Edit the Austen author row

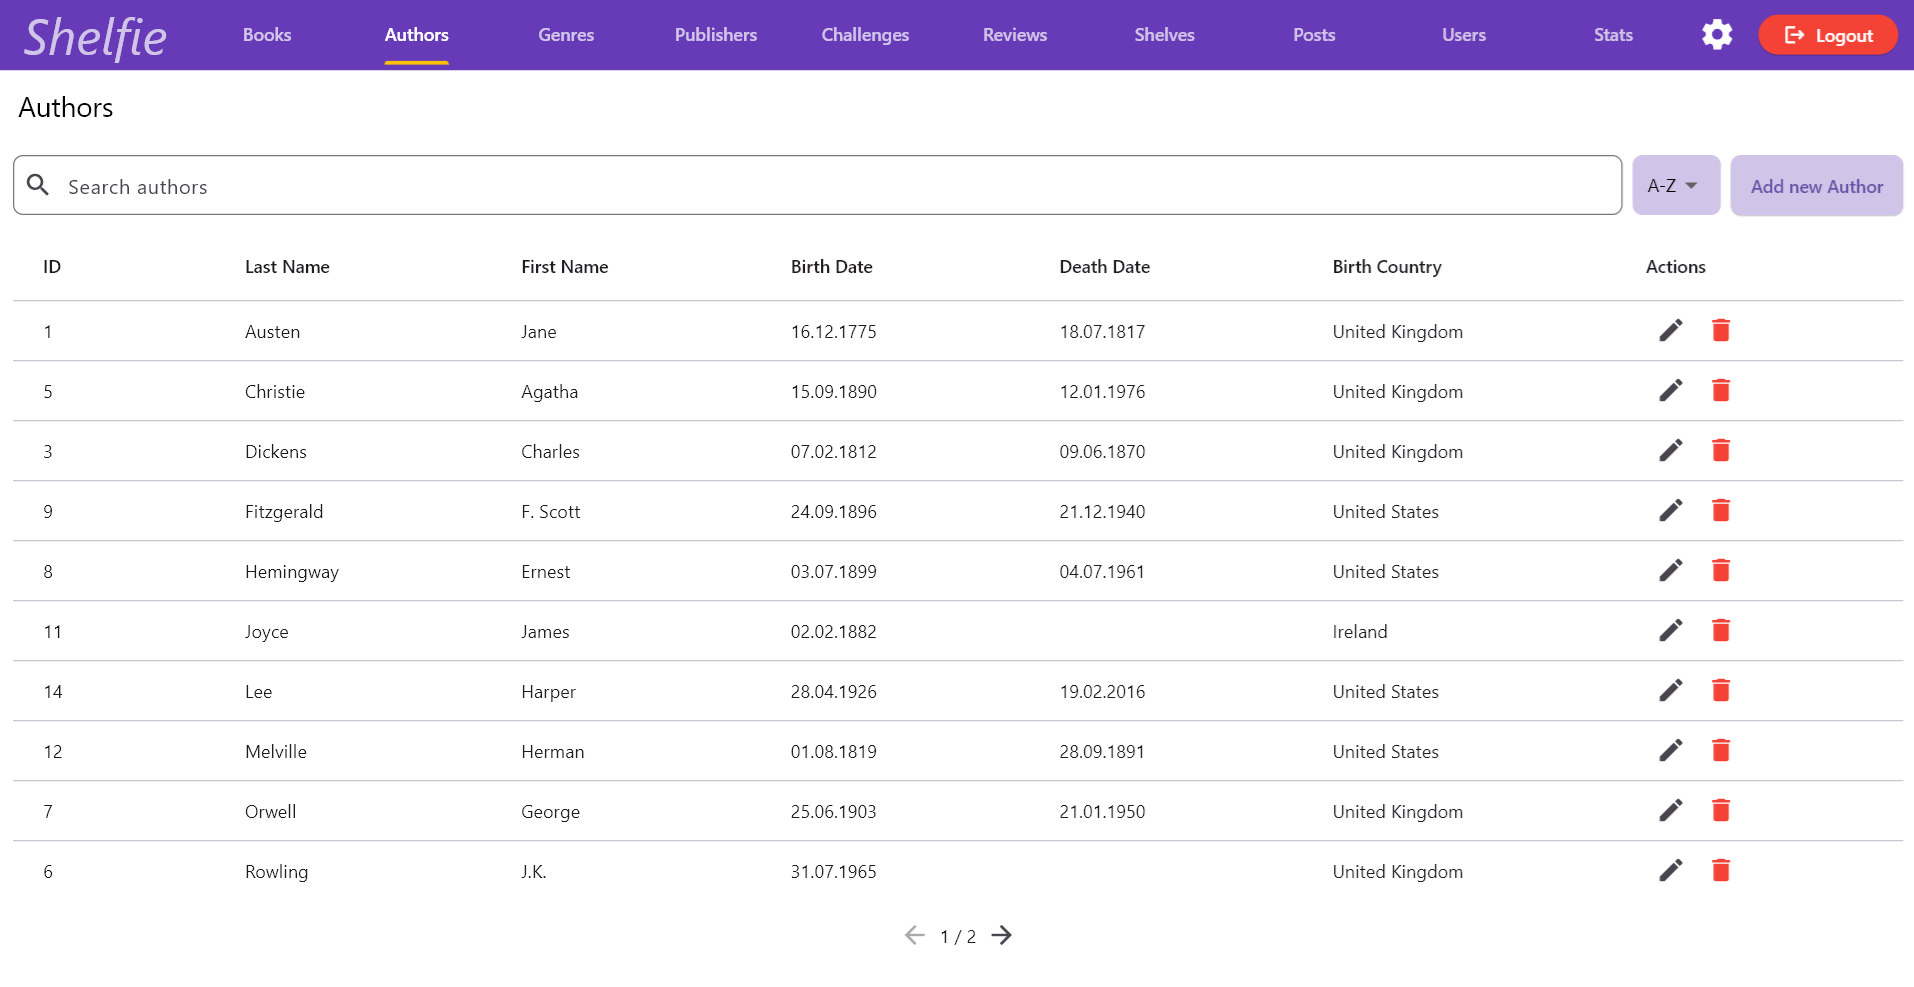1671,330
